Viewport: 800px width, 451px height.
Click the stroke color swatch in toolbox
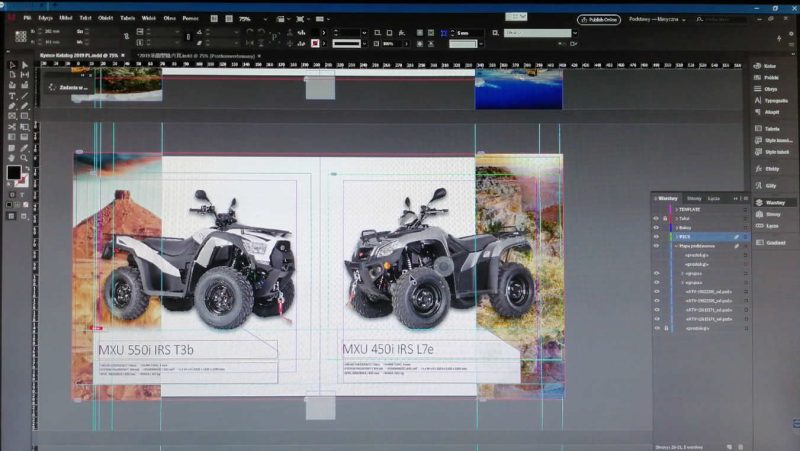(x=21, y=181)
